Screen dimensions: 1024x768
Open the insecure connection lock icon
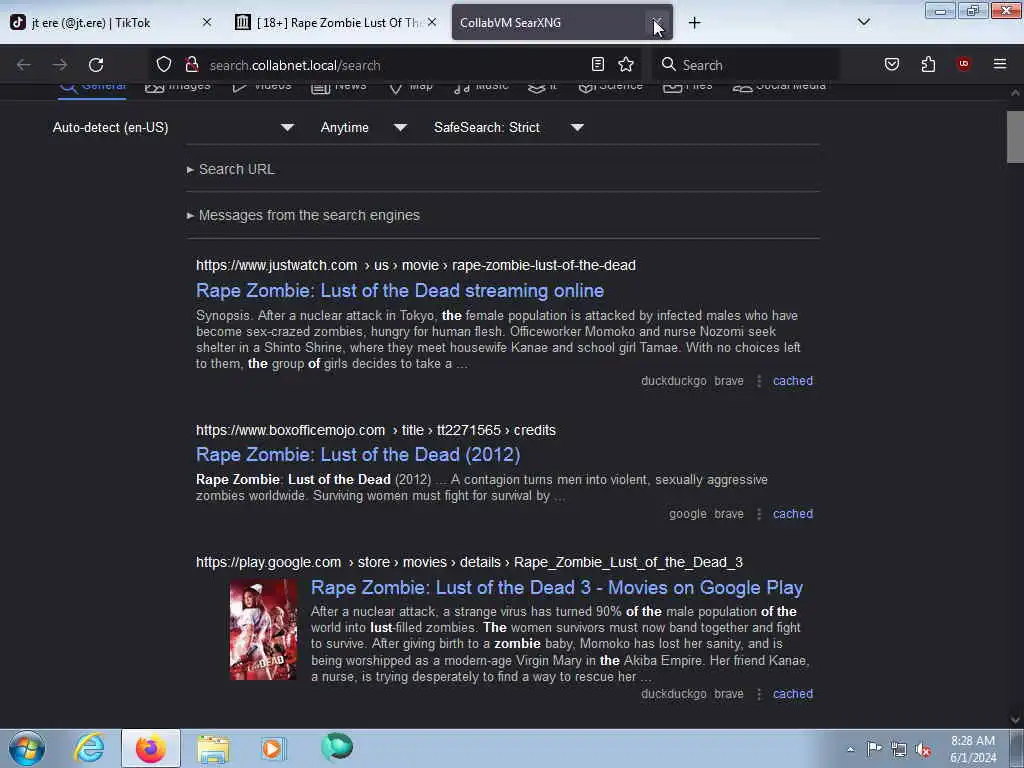point(191,64)
